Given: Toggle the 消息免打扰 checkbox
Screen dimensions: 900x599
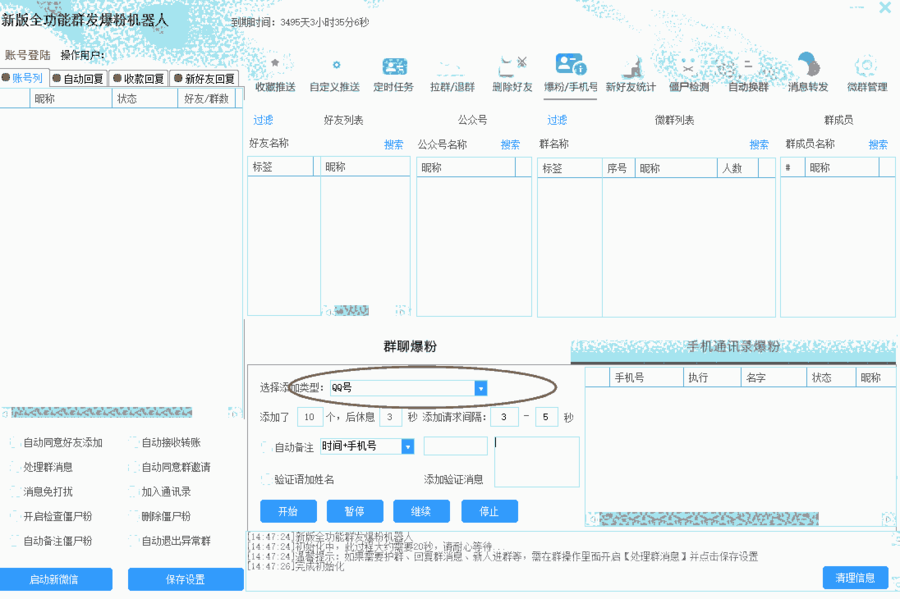Looking at the screenshot, I should 14,492.
